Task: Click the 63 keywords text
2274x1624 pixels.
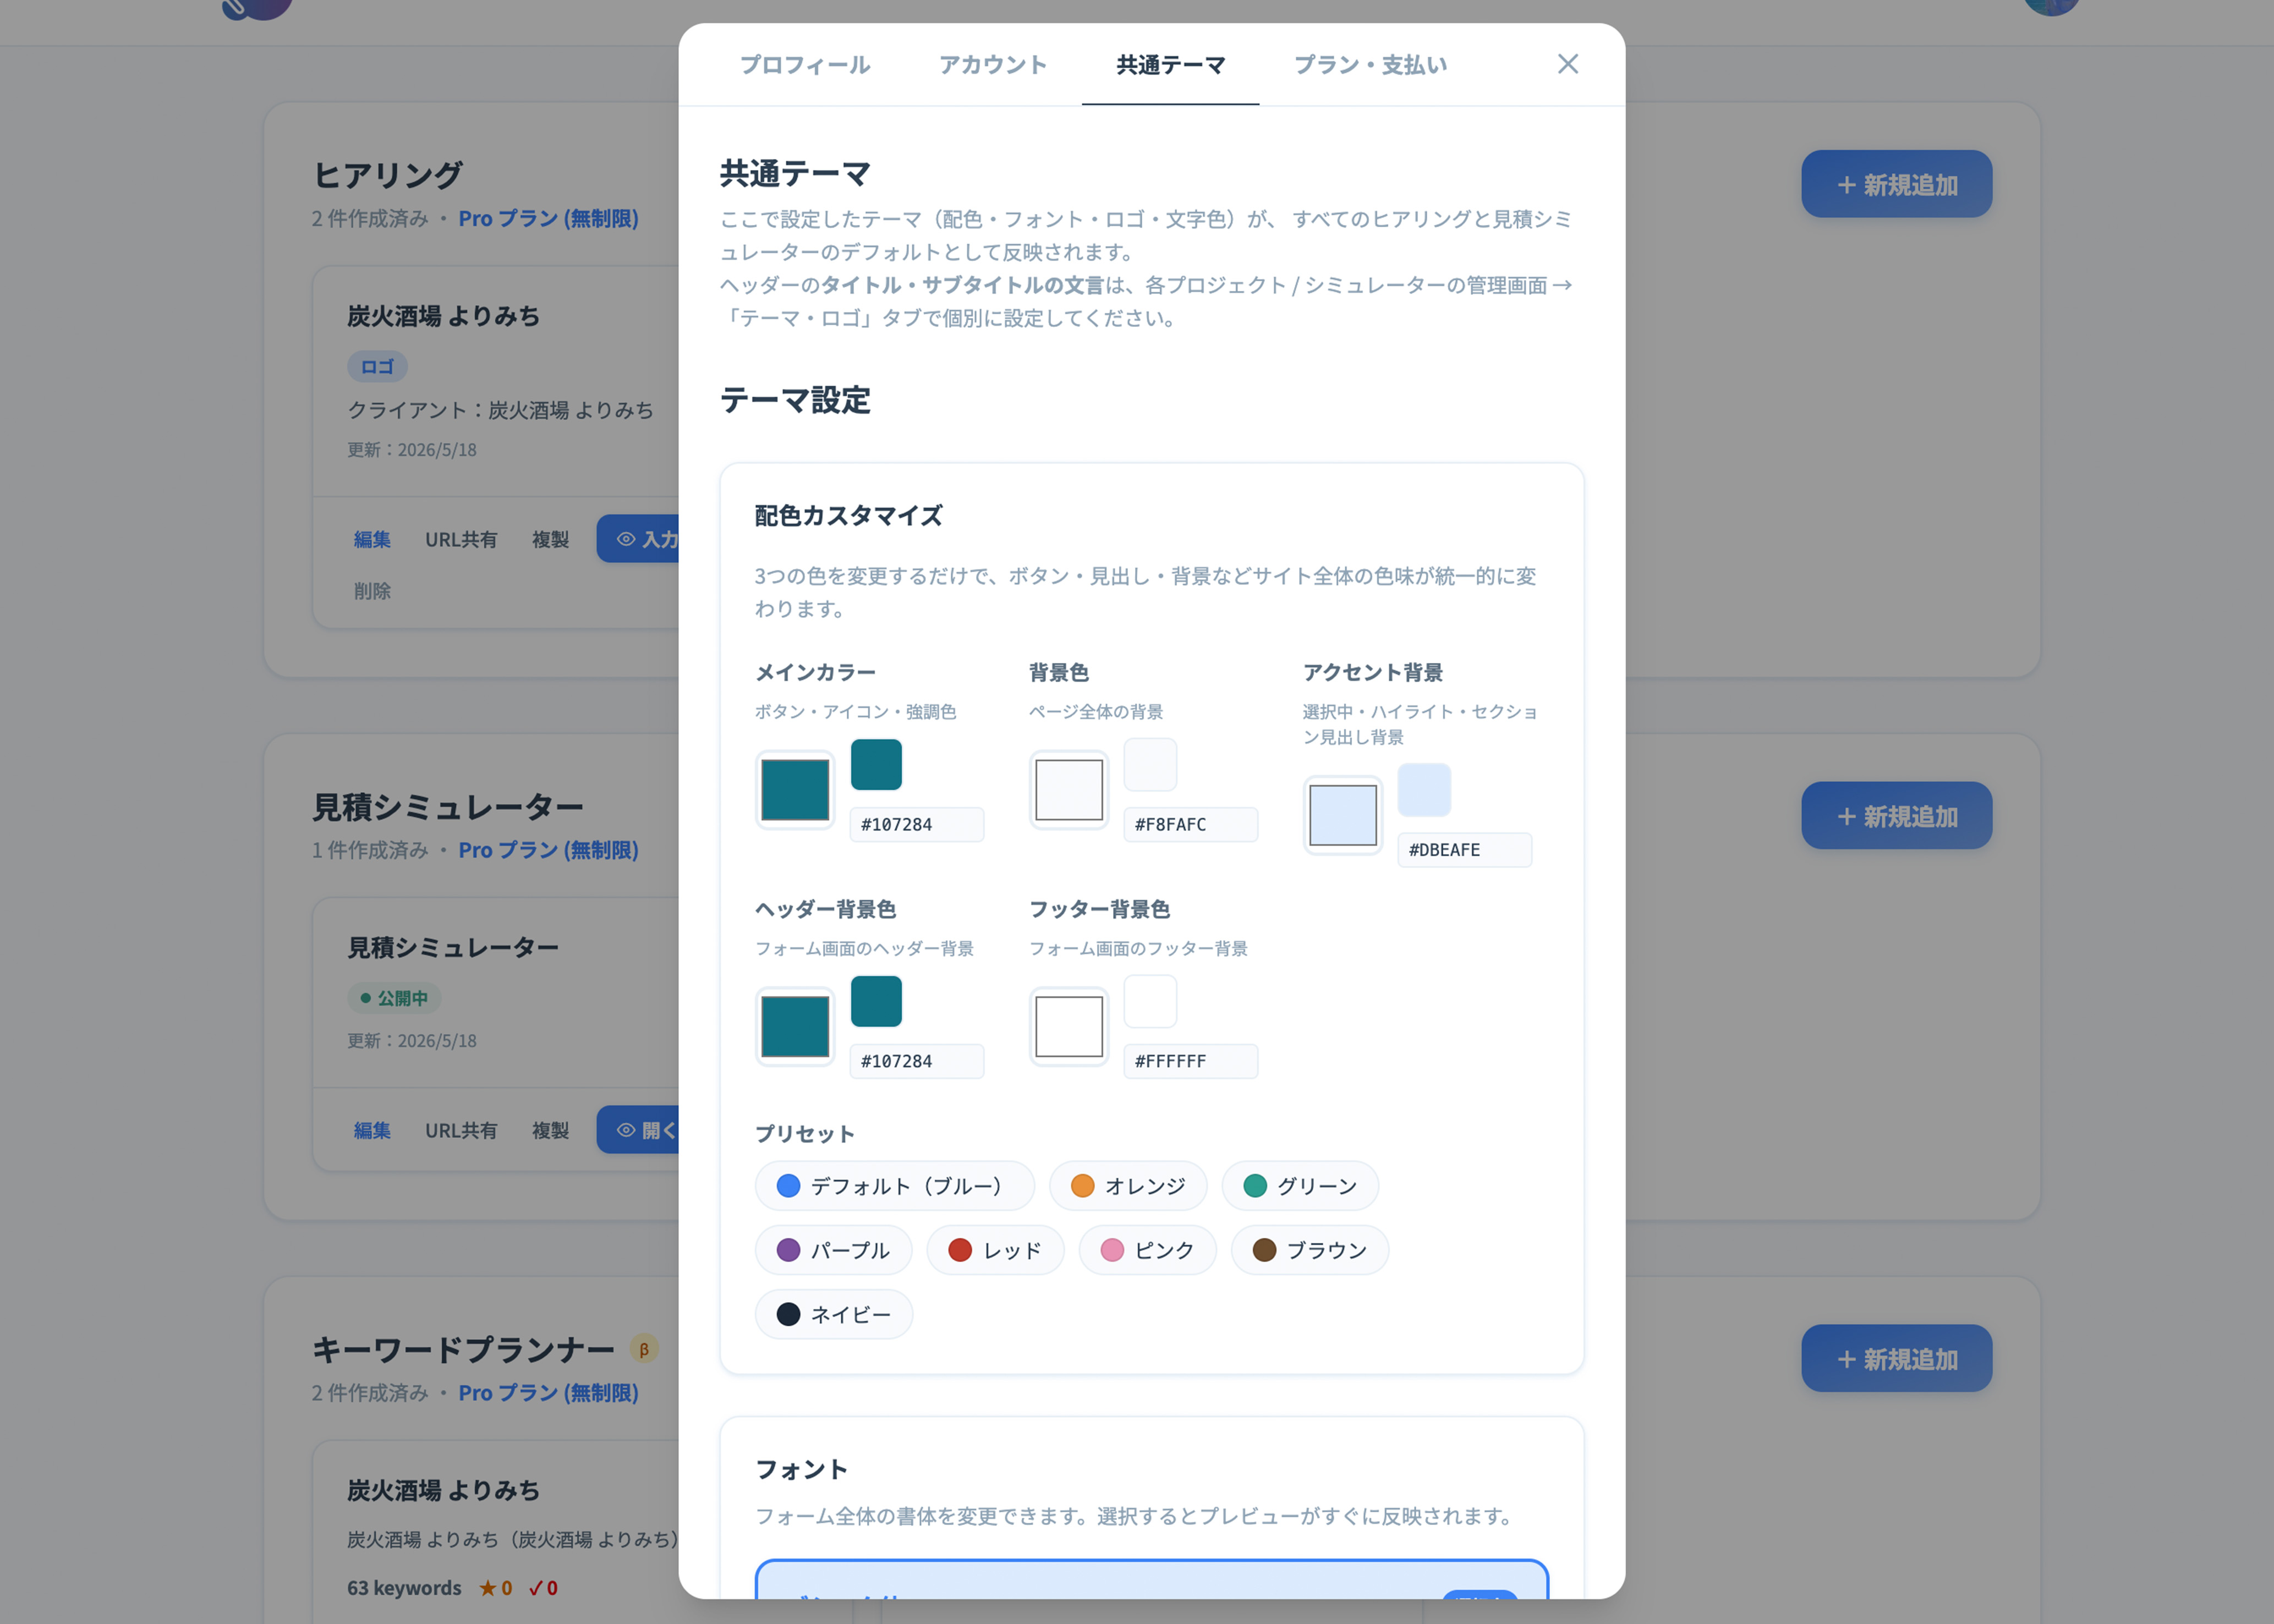Action: 404,1588
